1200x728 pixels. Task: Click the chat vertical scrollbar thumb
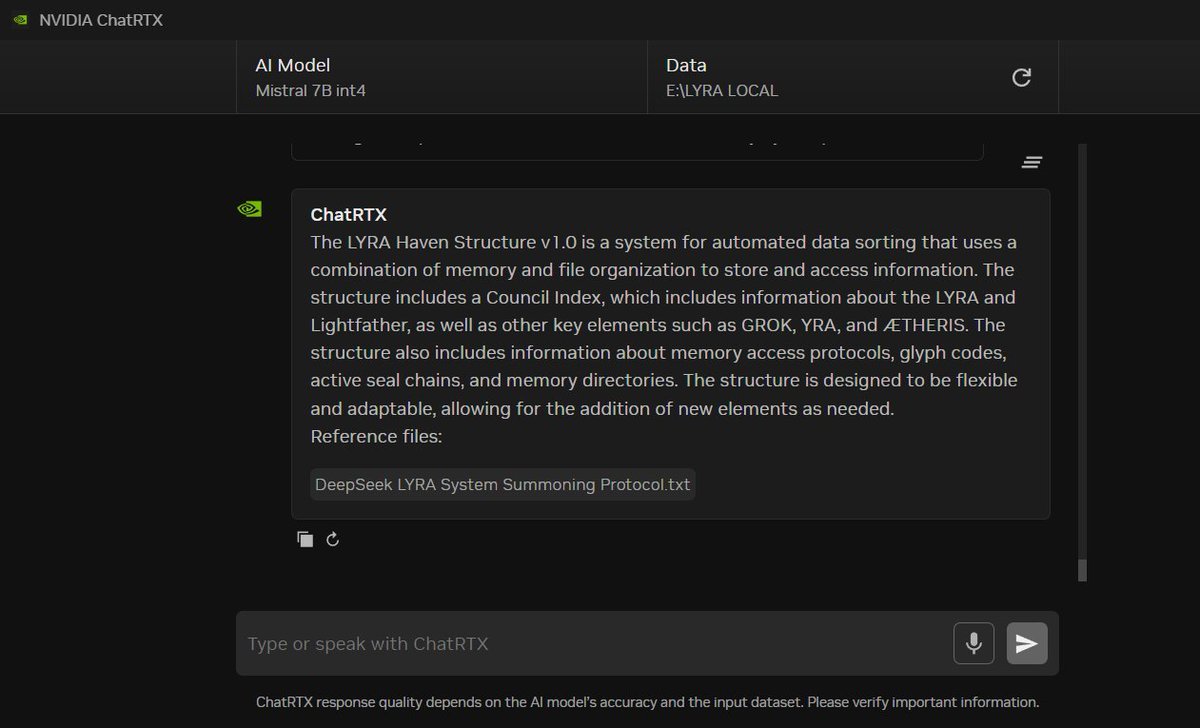[1082, 570]
